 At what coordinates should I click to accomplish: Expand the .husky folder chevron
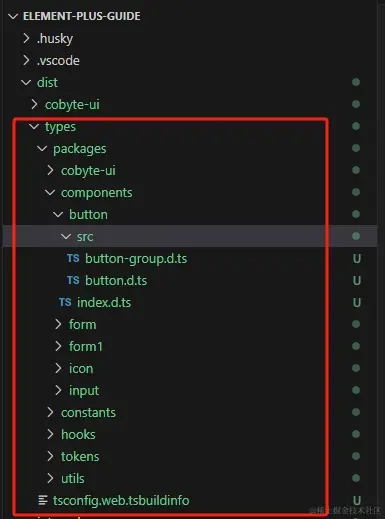[x=26, y=38]
